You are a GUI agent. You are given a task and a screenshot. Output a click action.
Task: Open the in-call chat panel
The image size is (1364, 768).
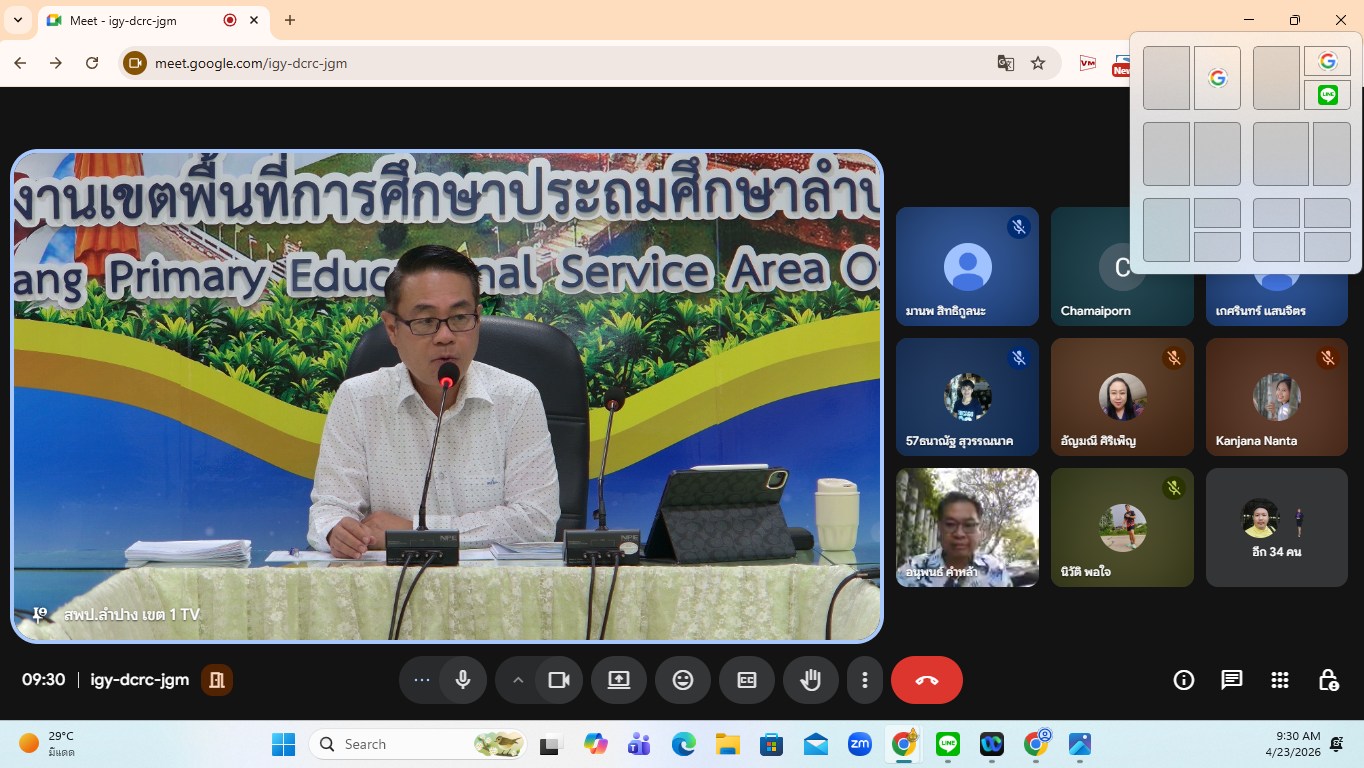(1231, 680)
